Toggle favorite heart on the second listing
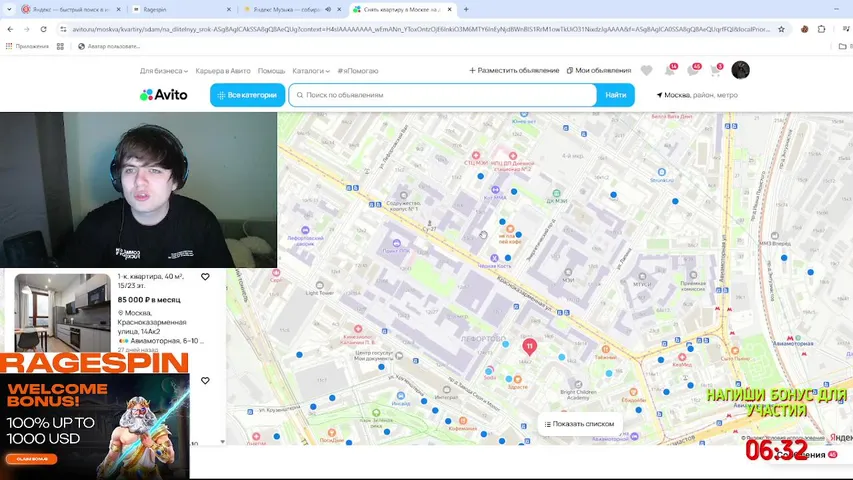Image resolution: width=853 pixels, height=480 pixels. (205, 380)
